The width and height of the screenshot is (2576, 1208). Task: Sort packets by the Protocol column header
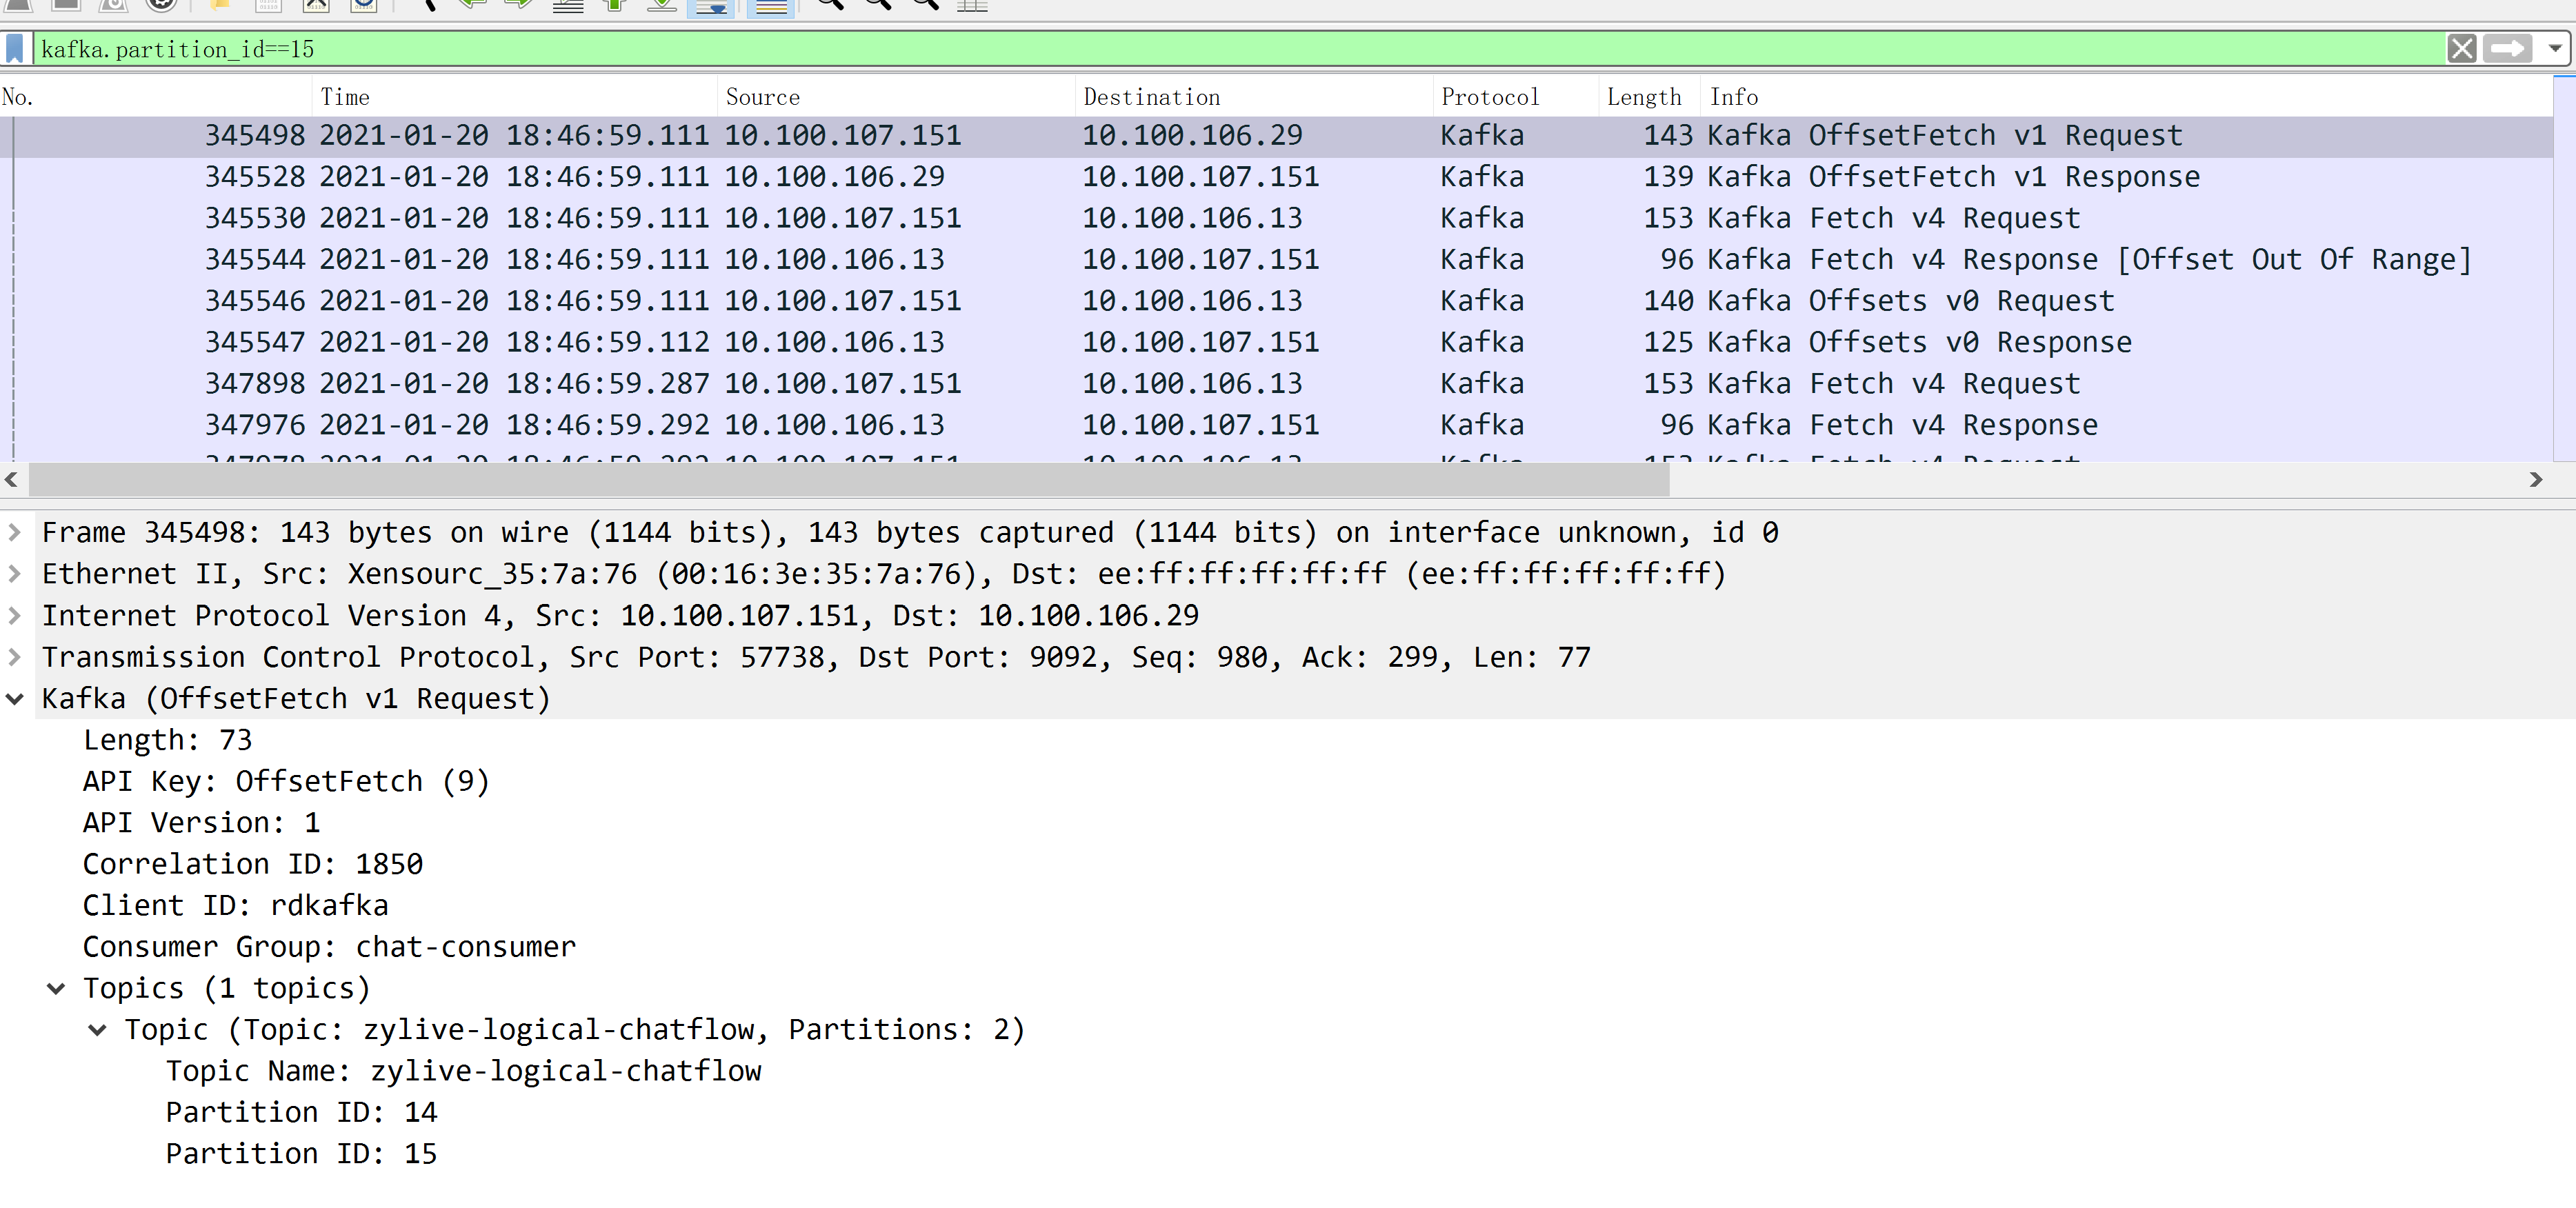pyautogui.click(x=1489, y=97)
